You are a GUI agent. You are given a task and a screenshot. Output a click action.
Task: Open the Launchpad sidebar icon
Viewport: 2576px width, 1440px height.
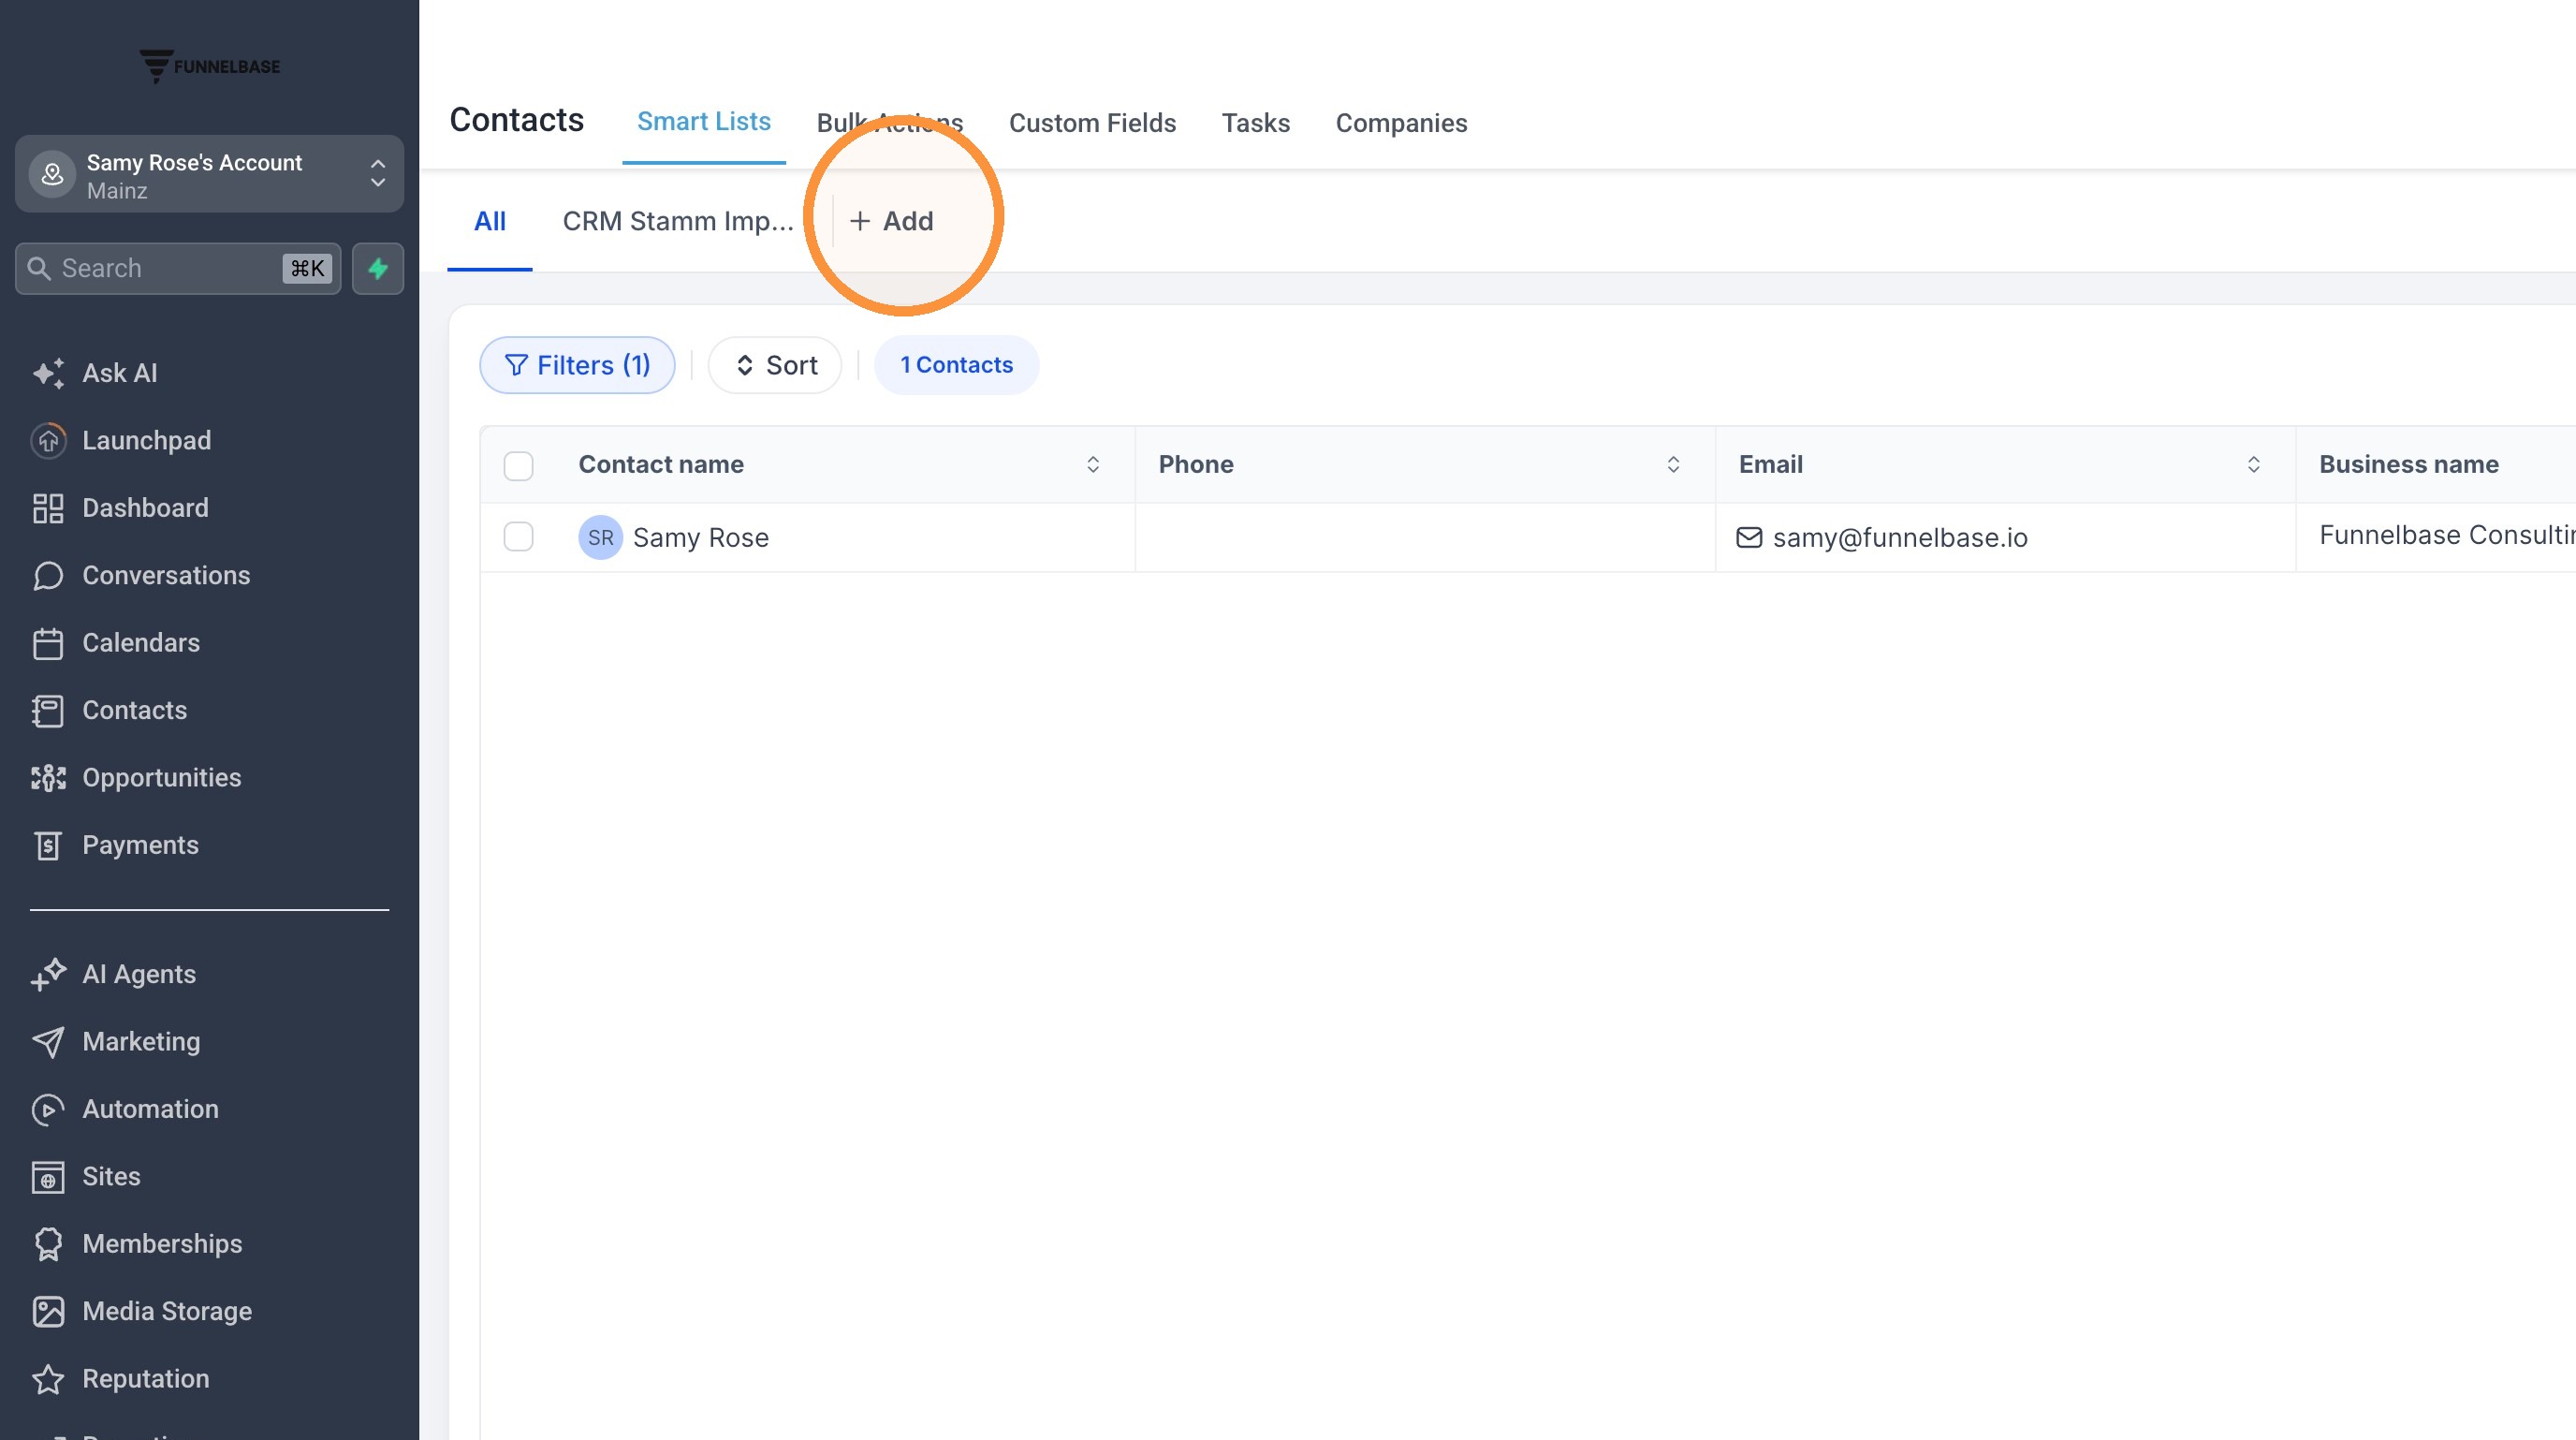coord(48,440)
